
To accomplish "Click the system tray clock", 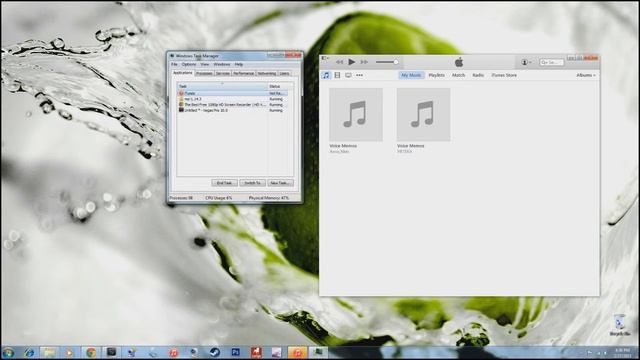I will click(622, 353).
